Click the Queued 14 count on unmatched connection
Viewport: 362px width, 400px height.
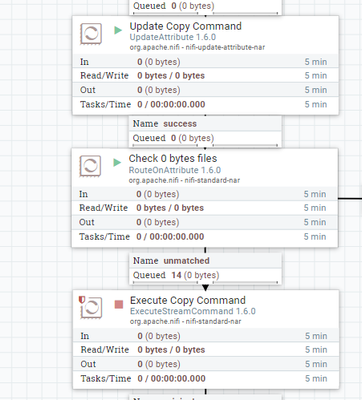click(176, 275)
